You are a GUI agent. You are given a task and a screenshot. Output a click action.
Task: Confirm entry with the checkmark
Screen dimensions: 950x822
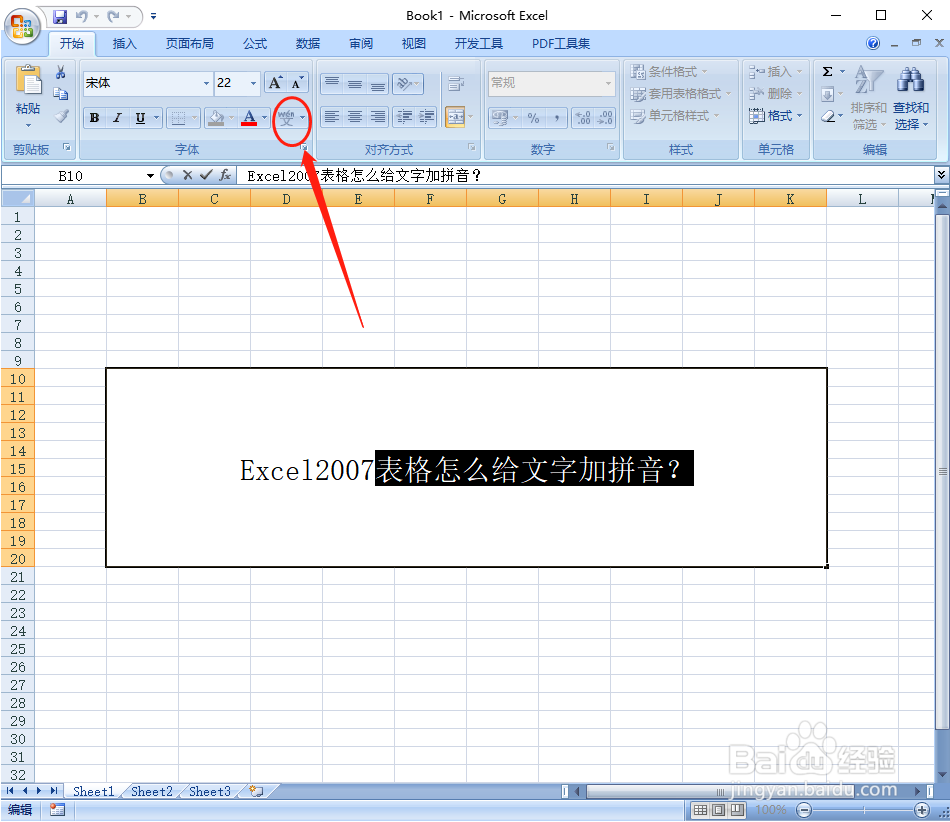coord(206,175)
